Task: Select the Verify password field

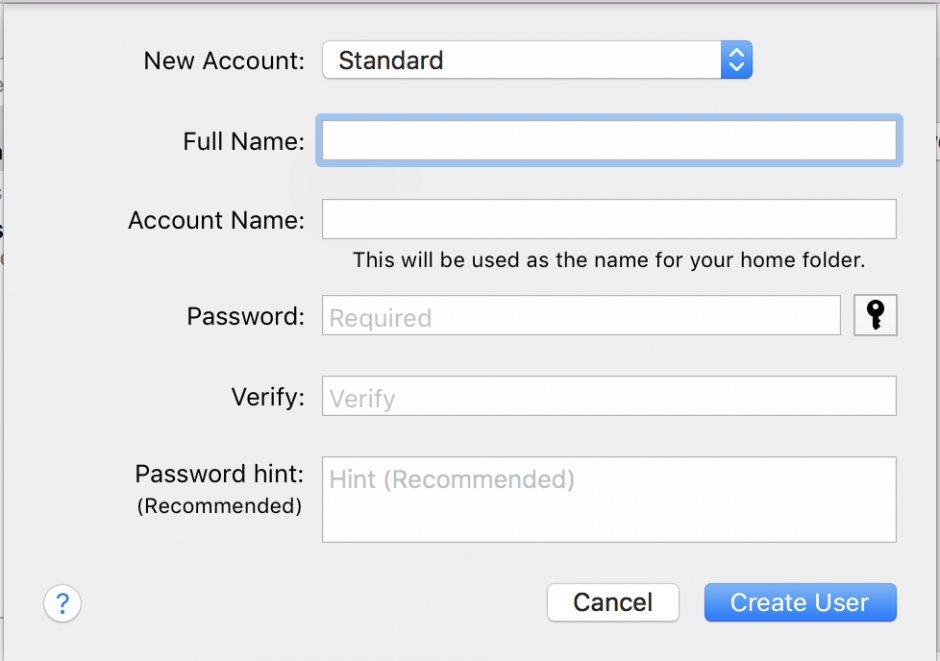Action: coord(608,396)
